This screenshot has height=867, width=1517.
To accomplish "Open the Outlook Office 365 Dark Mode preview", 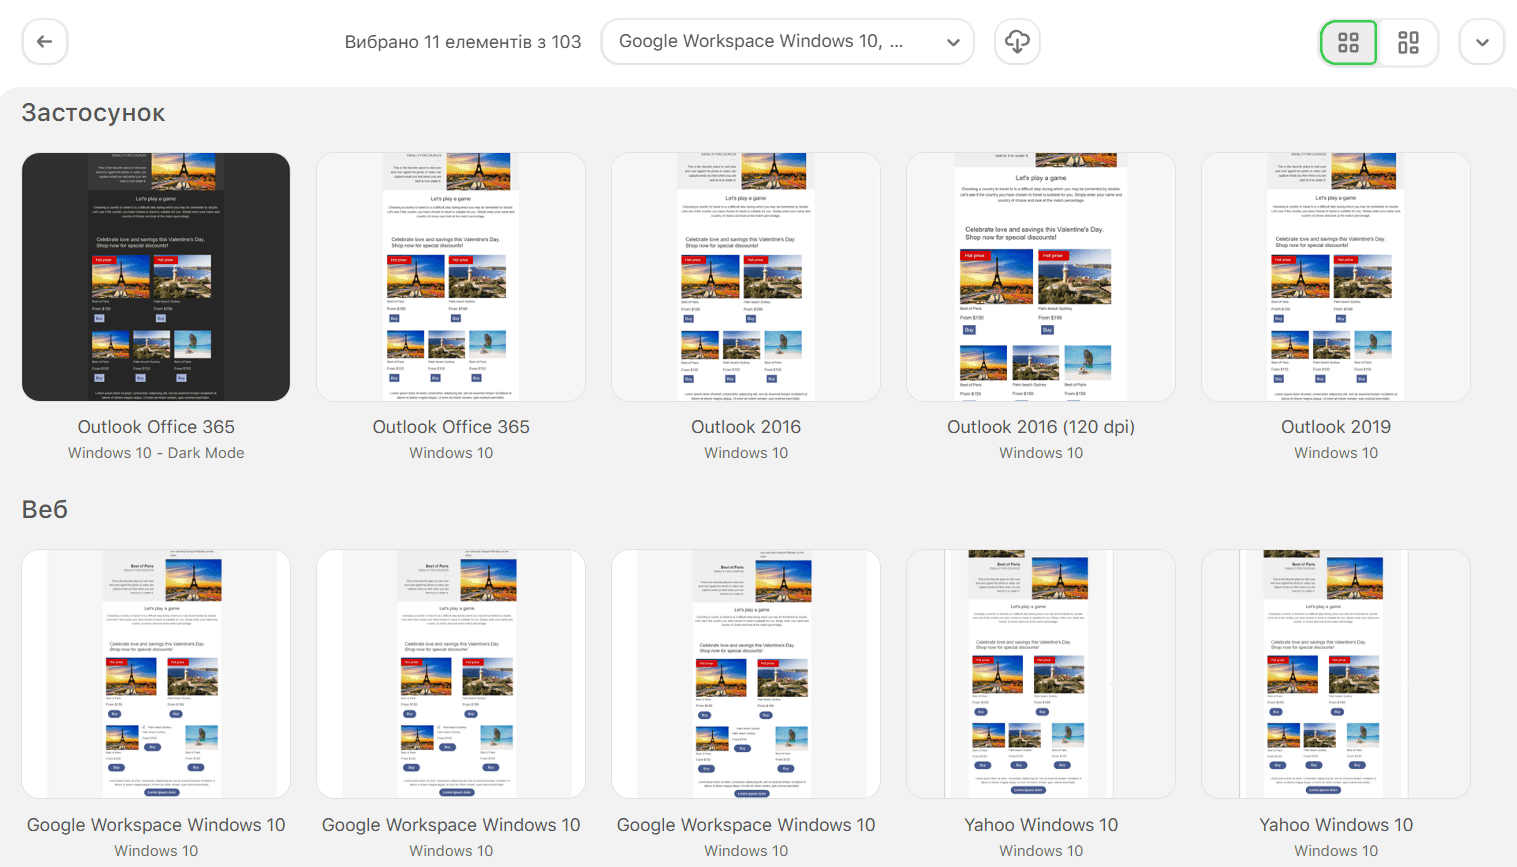I will point(156,277).
